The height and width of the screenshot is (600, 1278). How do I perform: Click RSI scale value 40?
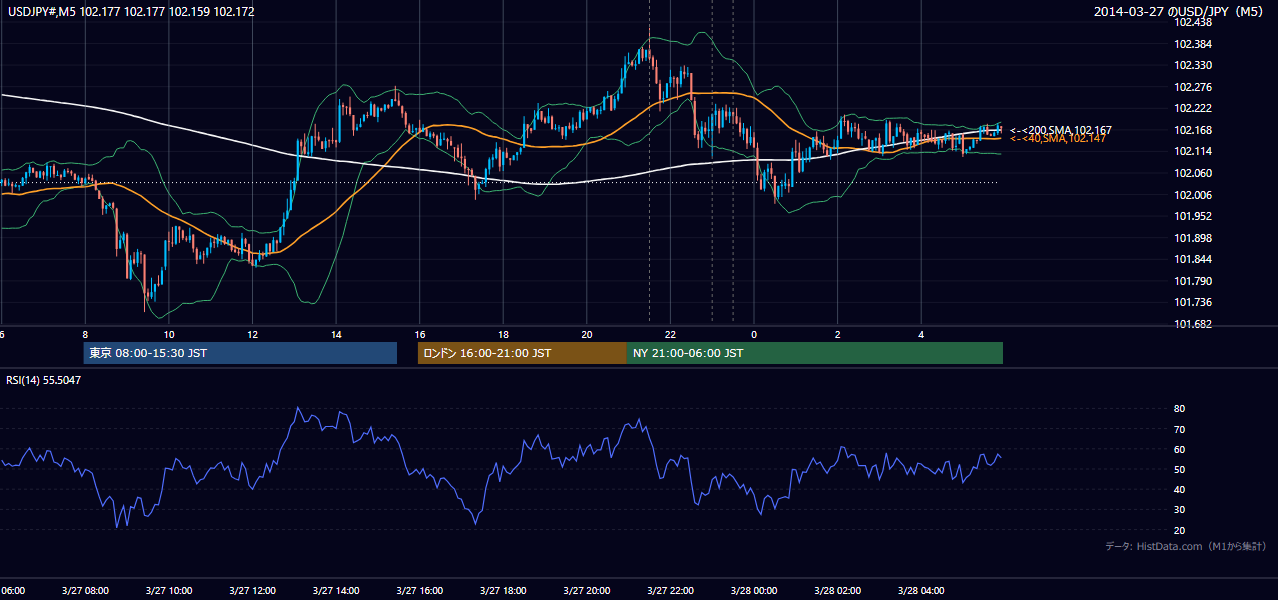tap(1179, 489)
